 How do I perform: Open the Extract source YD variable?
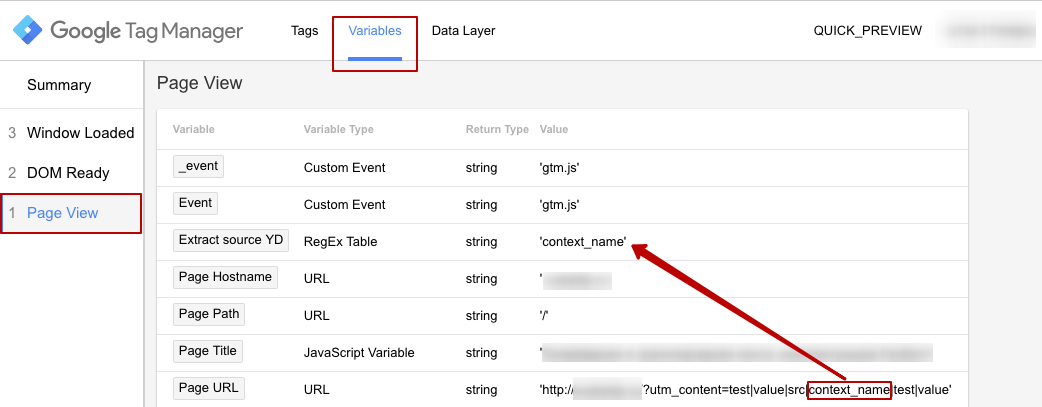[231, 241]
